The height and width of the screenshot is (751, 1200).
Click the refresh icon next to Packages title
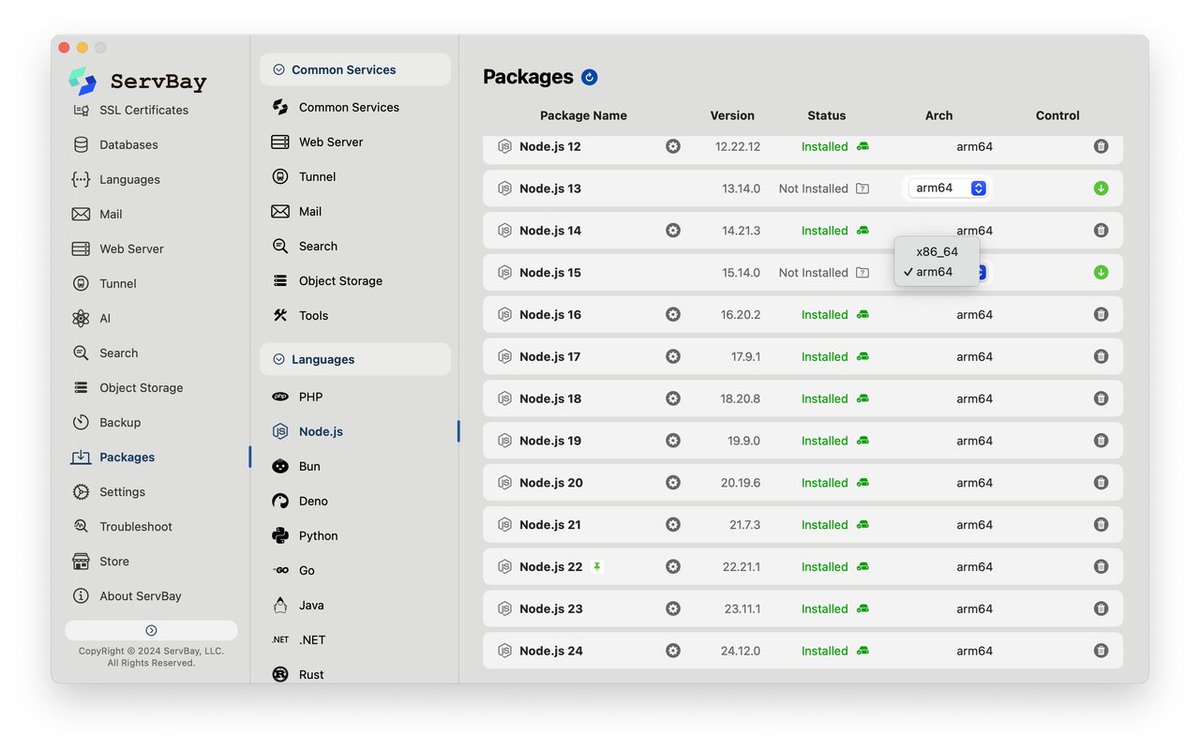point(589,77)
